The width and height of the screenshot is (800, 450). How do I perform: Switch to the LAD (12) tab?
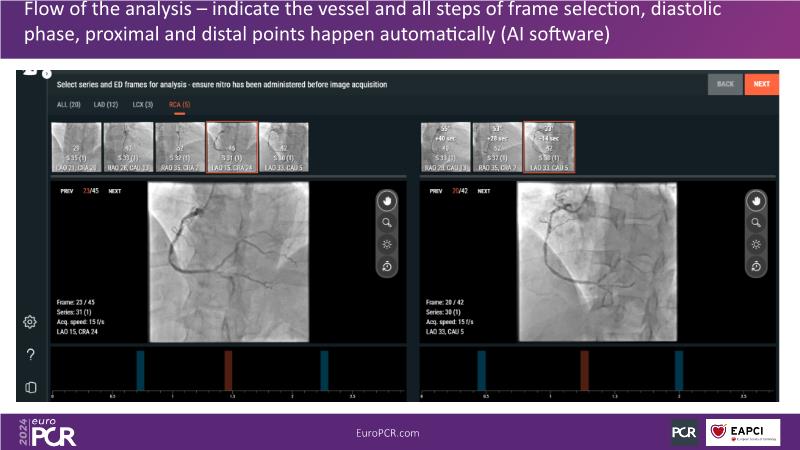coord(106,105)
